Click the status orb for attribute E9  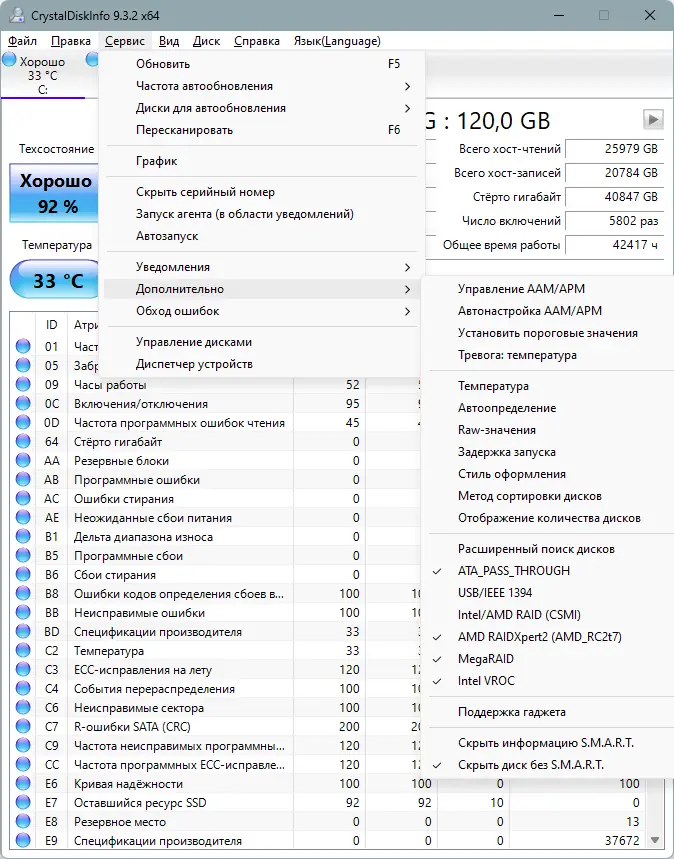tap(23, 841)
